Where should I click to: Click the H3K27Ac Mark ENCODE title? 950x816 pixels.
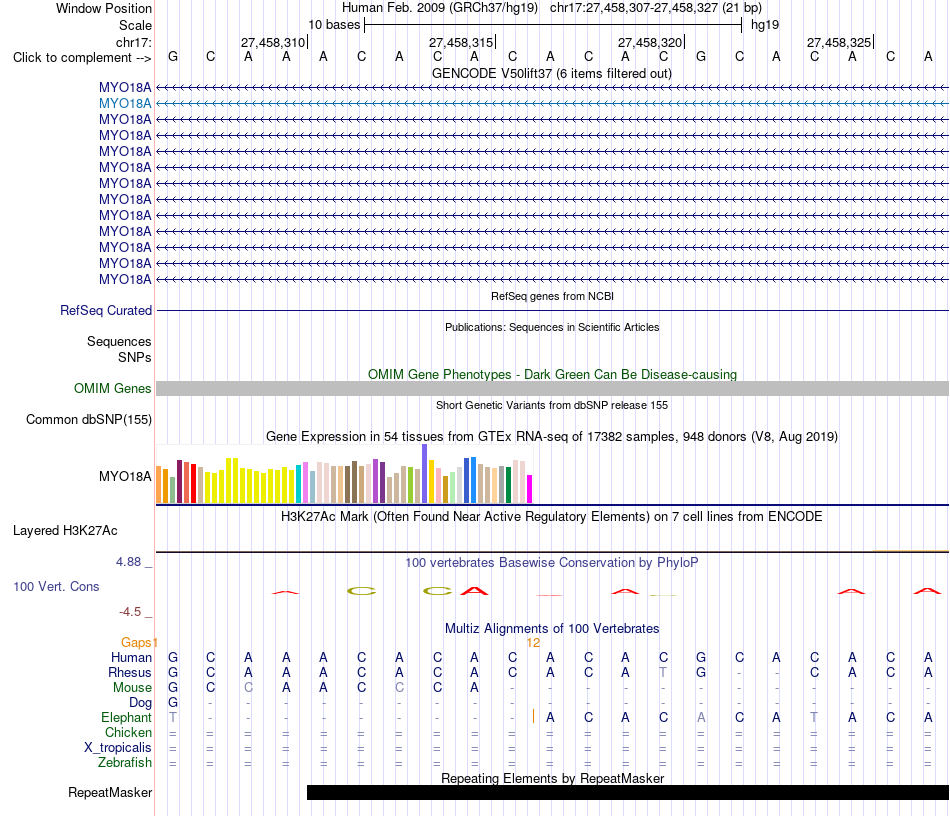coord(551,517)
